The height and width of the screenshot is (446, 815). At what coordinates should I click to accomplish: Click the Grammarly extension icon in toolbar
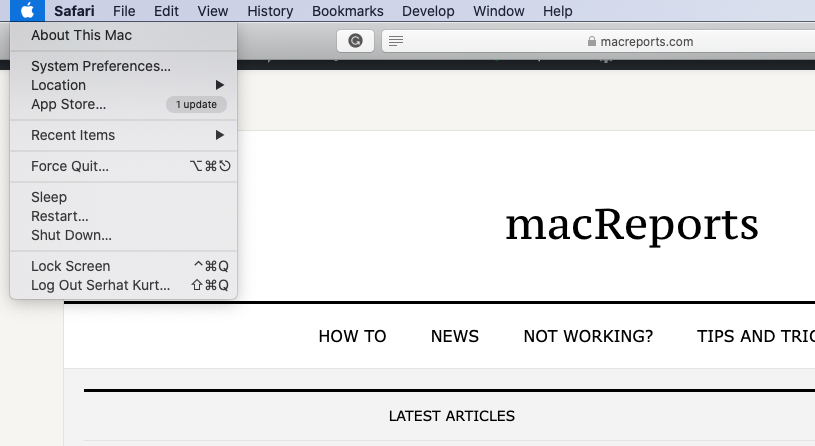(356, 41)
